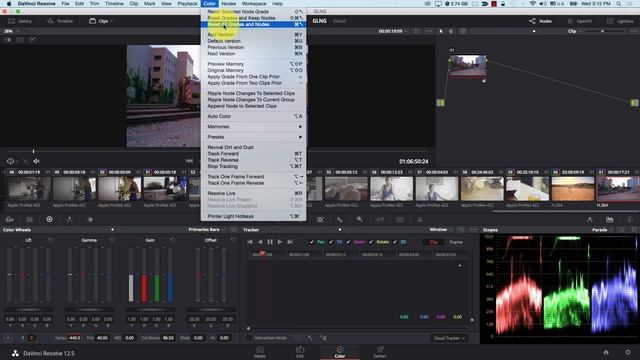
Task: Switch tracker to Frame mode
Action: tap(456, 242)
